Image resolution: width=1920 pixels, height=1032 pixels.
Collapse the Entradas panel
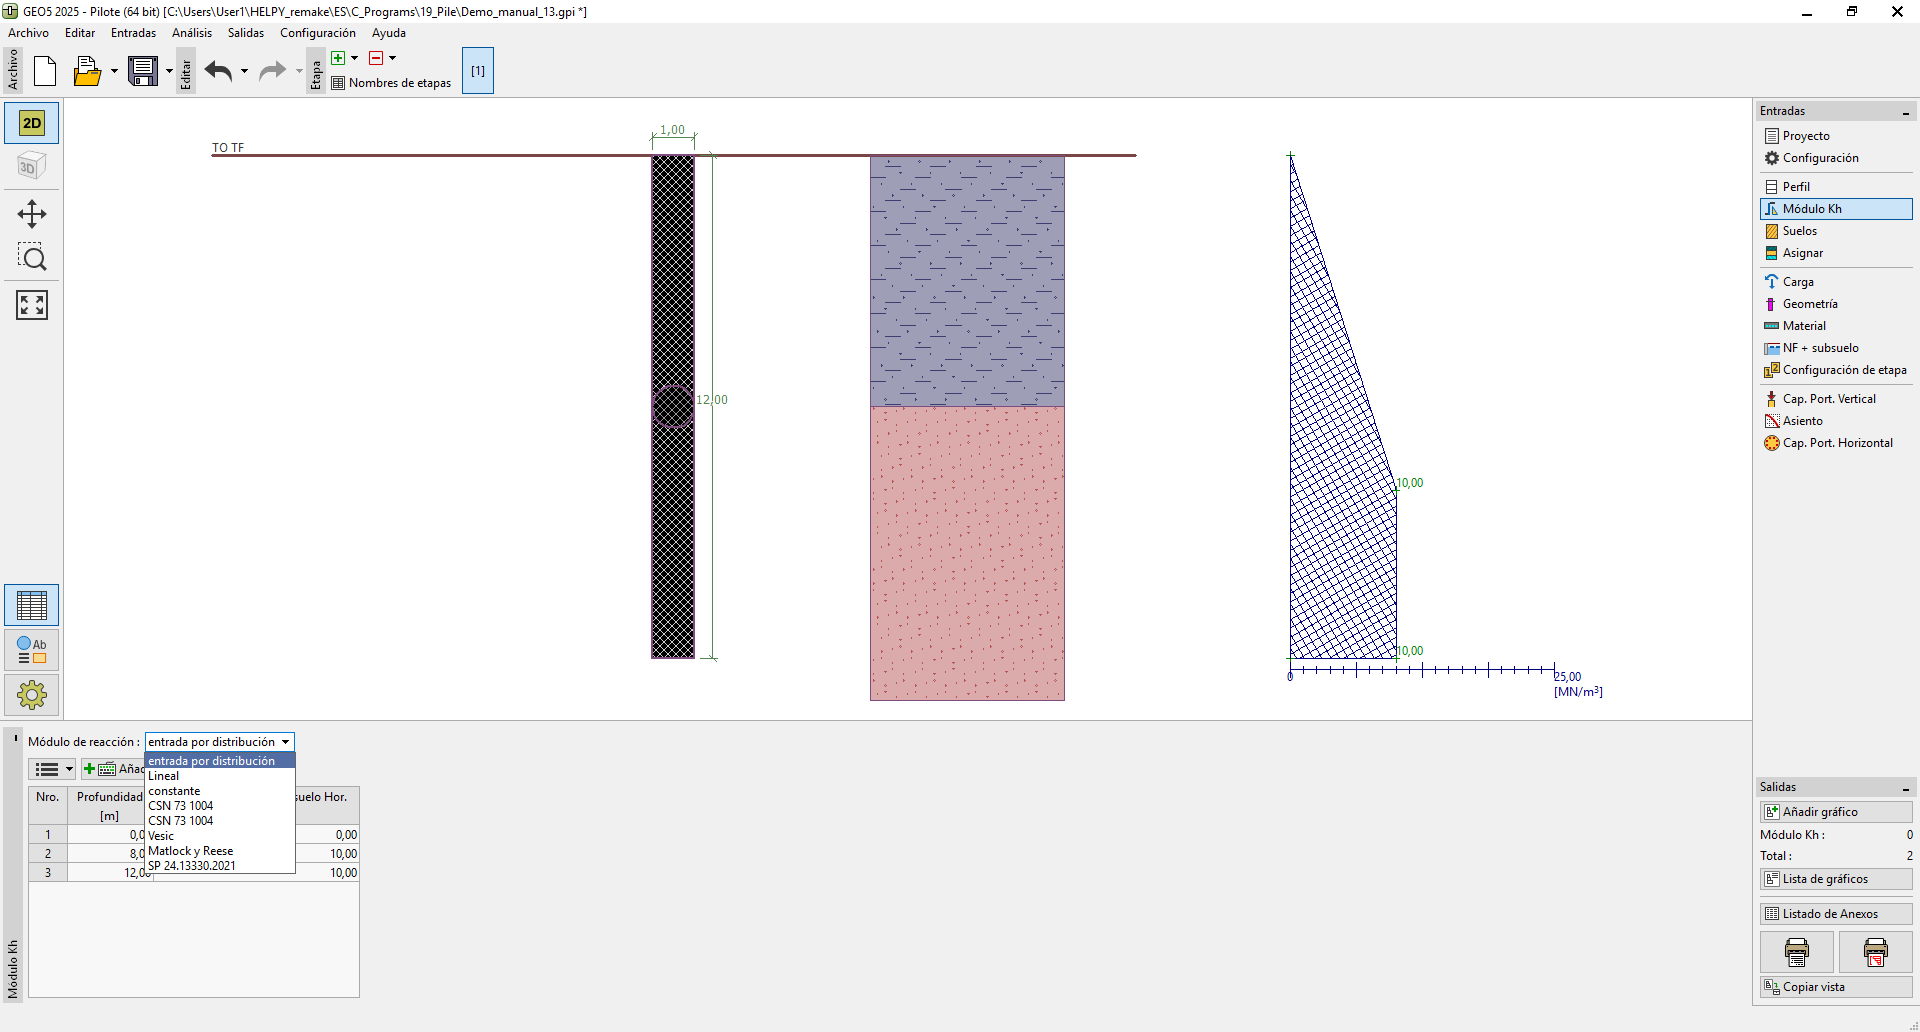click(x=1905, y=112)
